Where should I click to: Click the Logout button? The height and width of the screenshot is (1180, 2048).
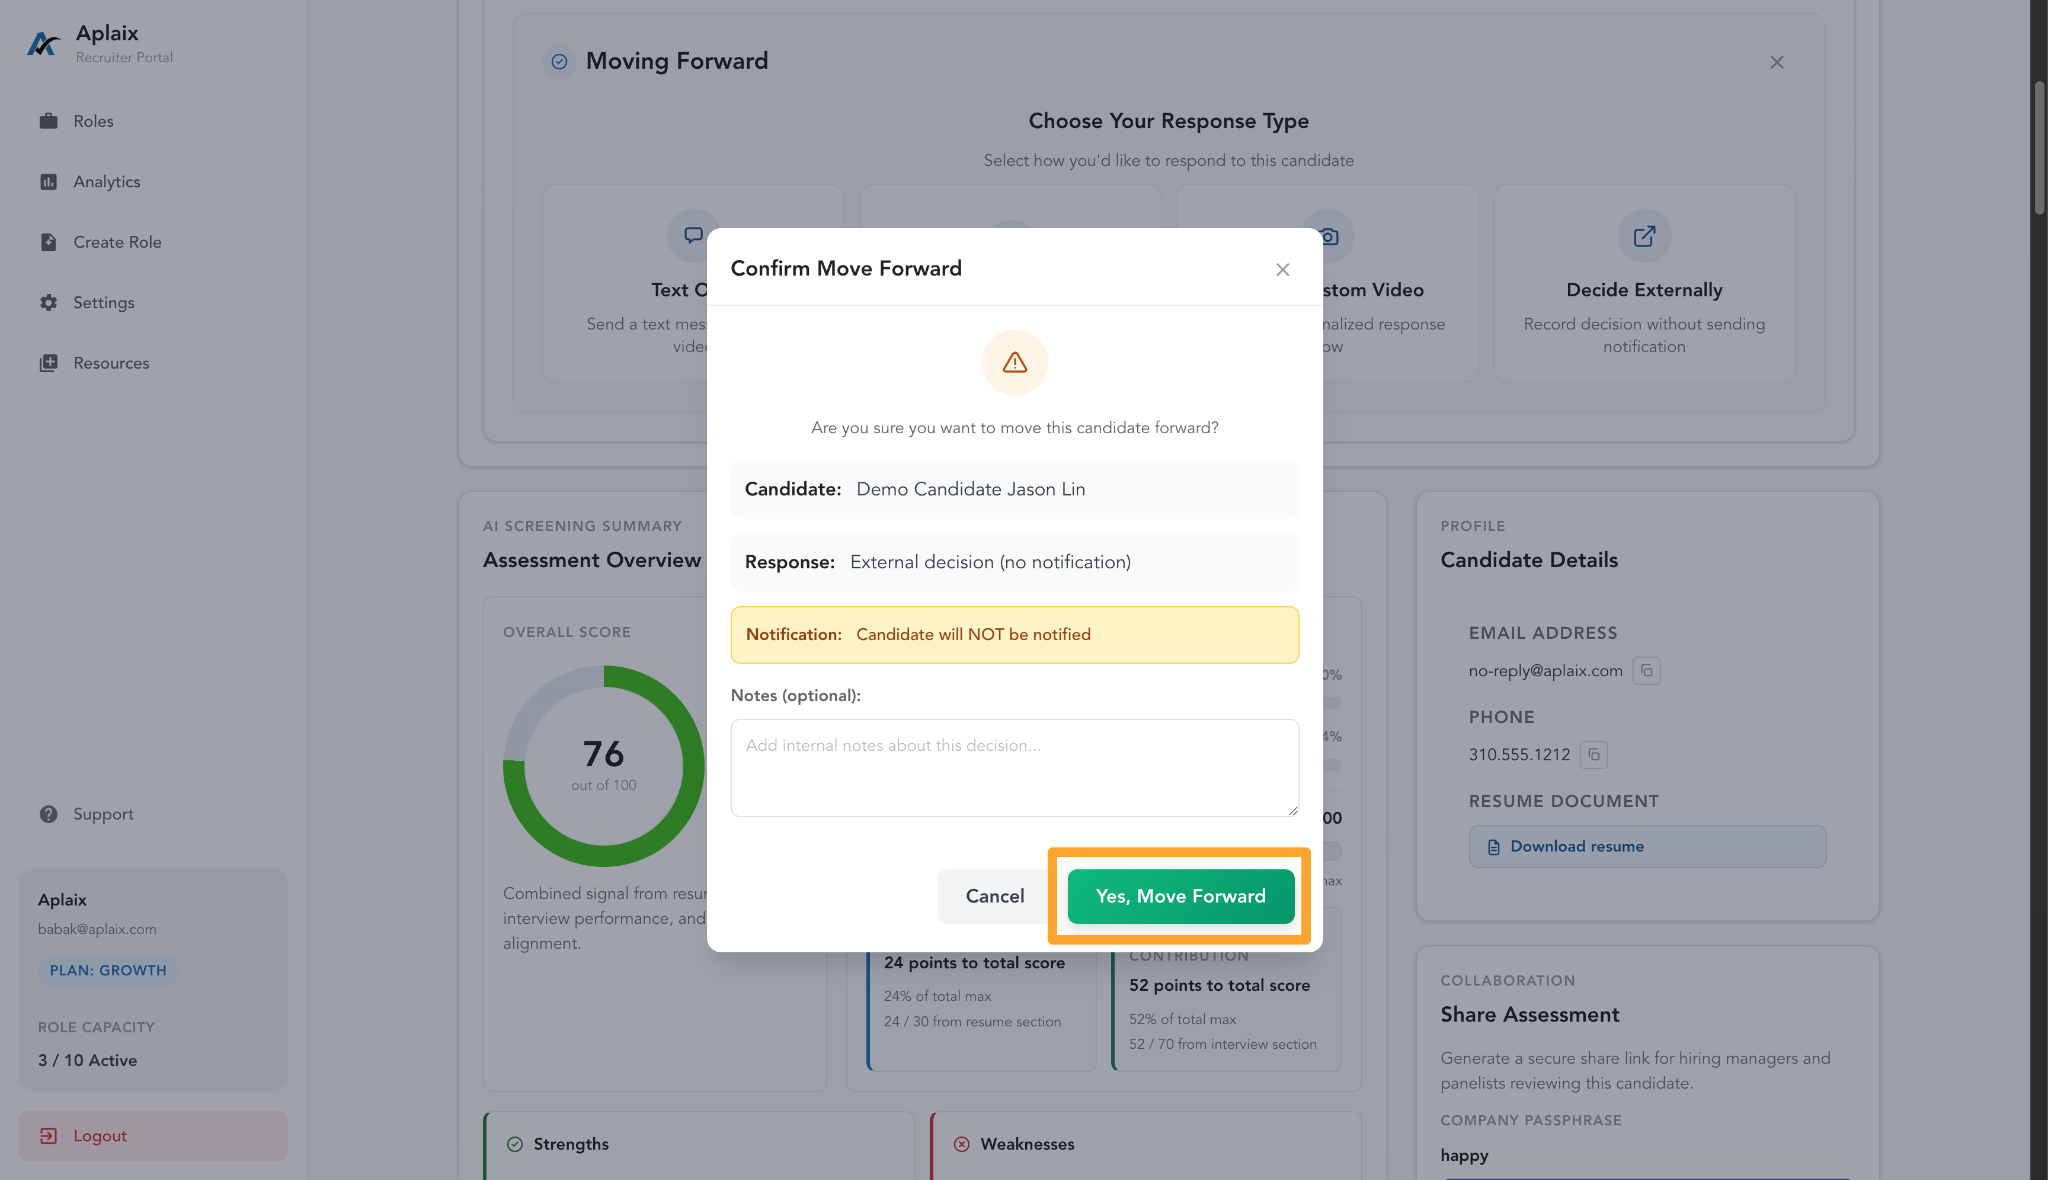coord(153,1136)
